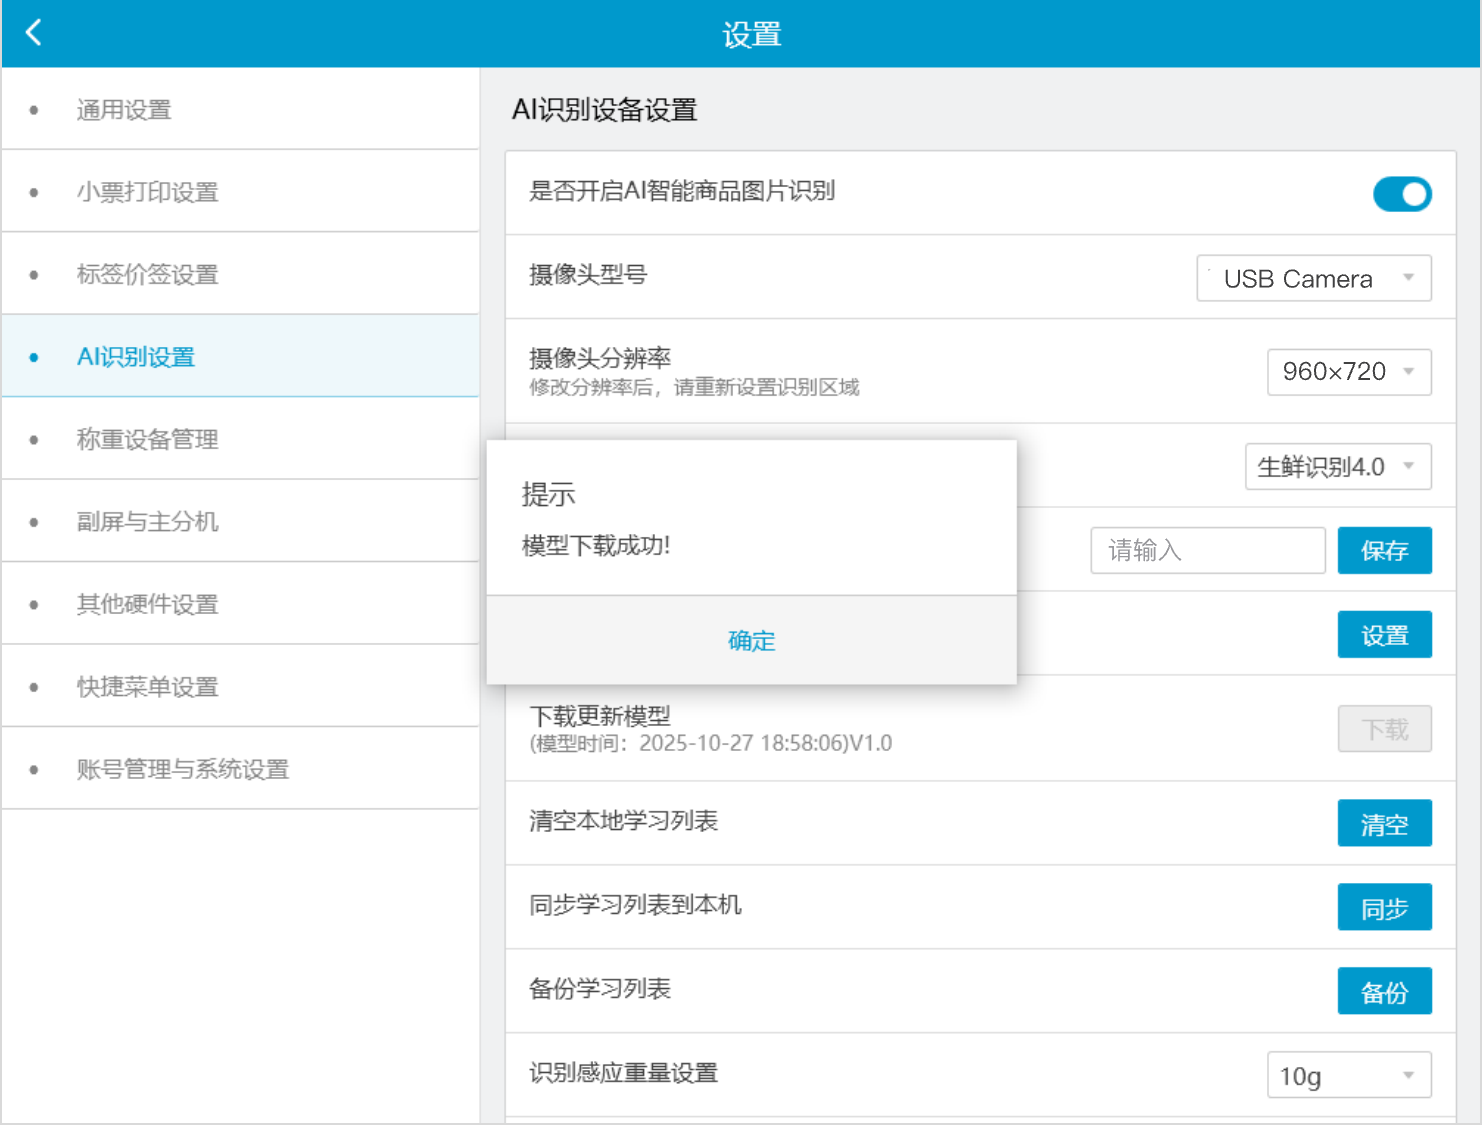Click the 修改分辨率后 hint text
The image size is (1484, 1125).
coord(694,387)
